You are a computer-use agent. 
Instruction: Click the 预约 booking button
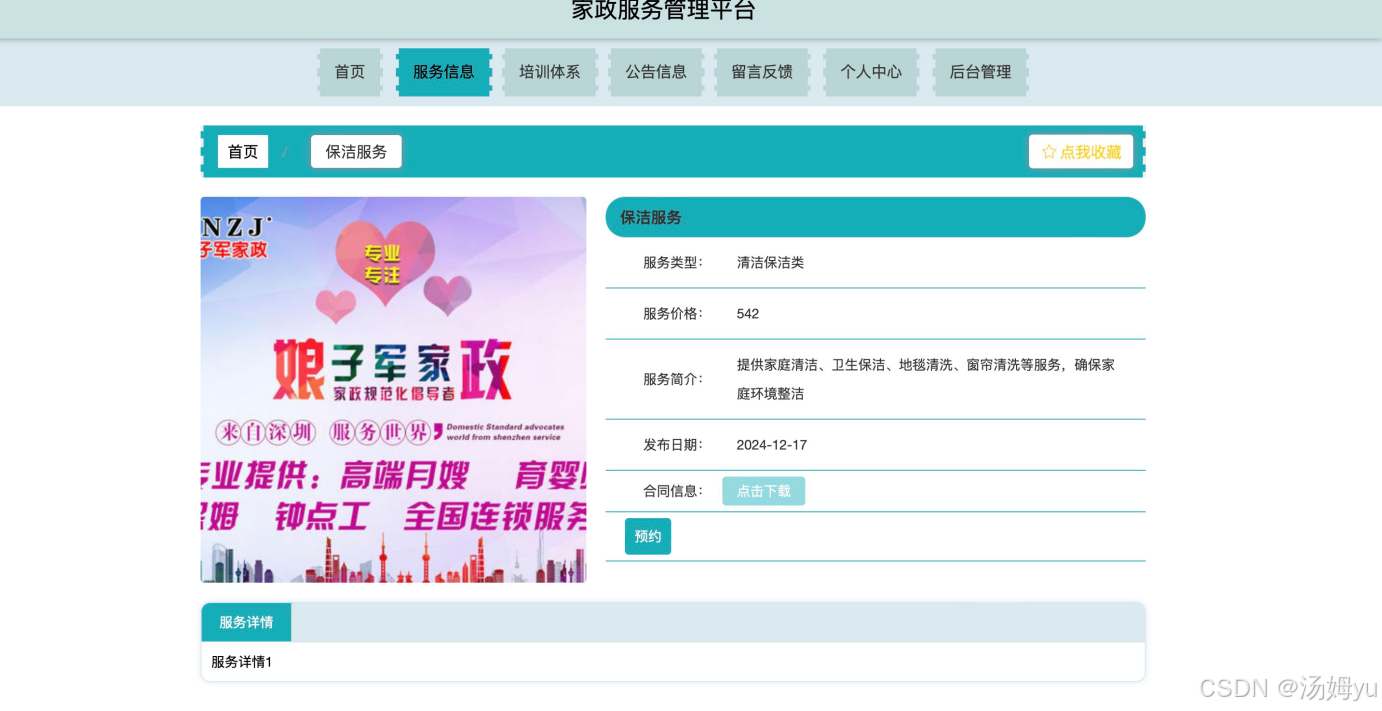pyautogui.click(x=648, y=536)
